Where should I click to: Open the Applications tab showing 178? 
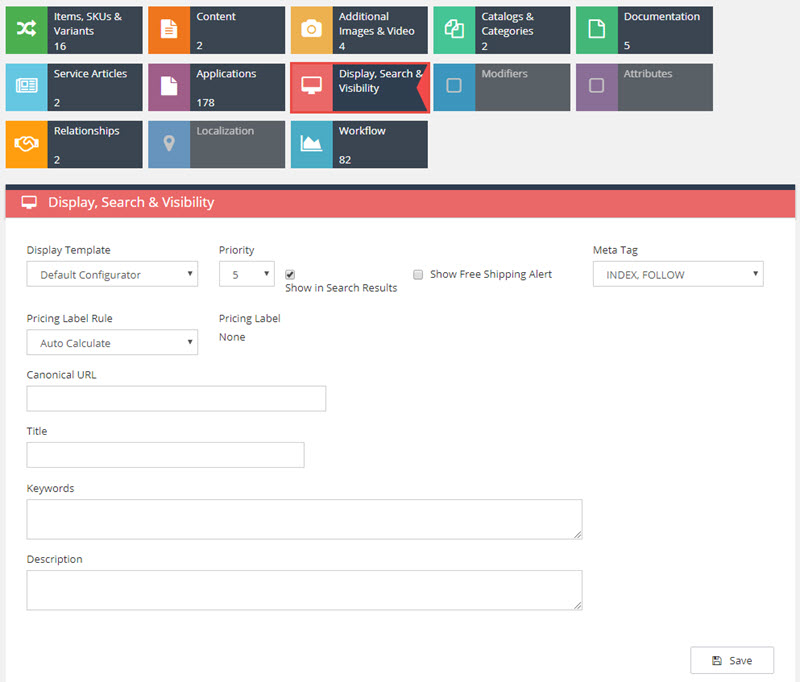(x=216, y=87)
